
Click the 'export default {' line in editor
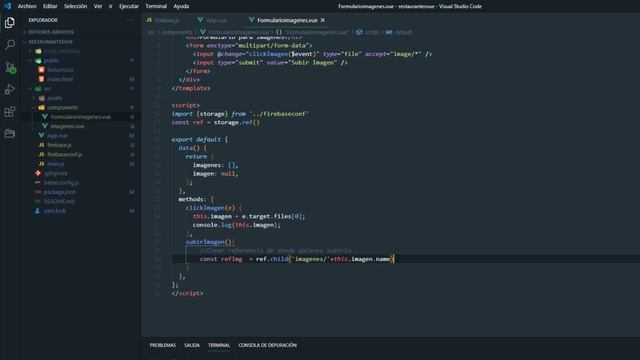click(x=200, y=139)
